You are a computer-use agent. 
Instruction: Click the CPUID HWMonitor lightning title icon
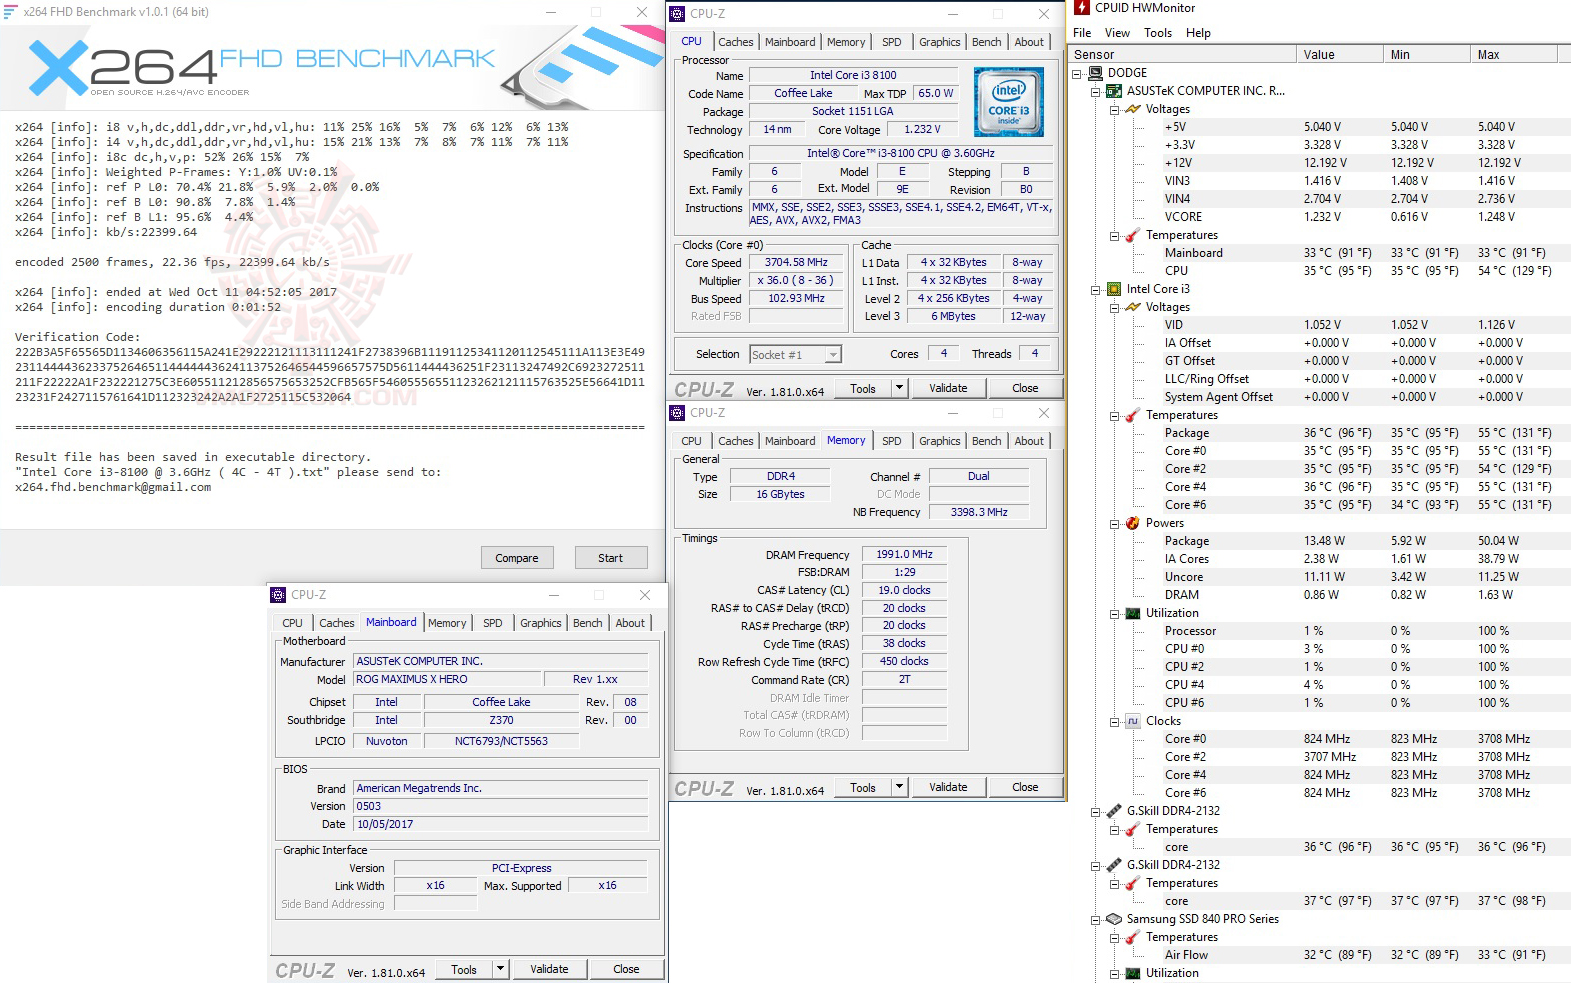pyautogui.click(x=1082, y=8)
